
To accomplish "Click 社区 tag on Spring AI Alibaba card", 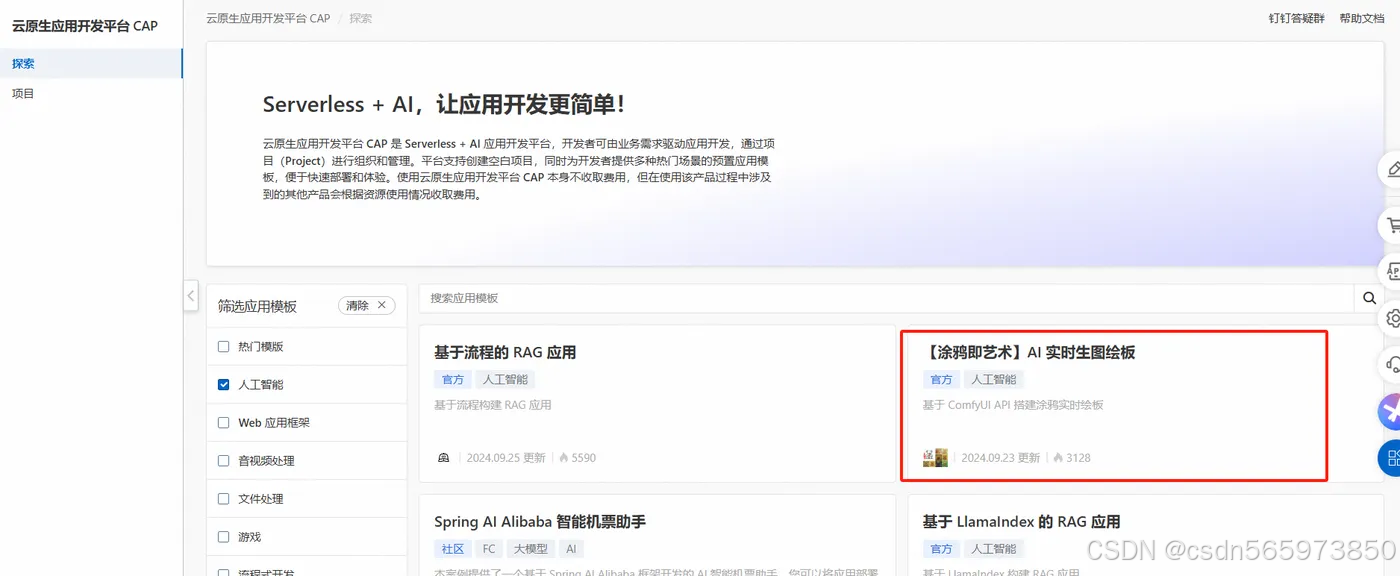I will tap(453, 549).
